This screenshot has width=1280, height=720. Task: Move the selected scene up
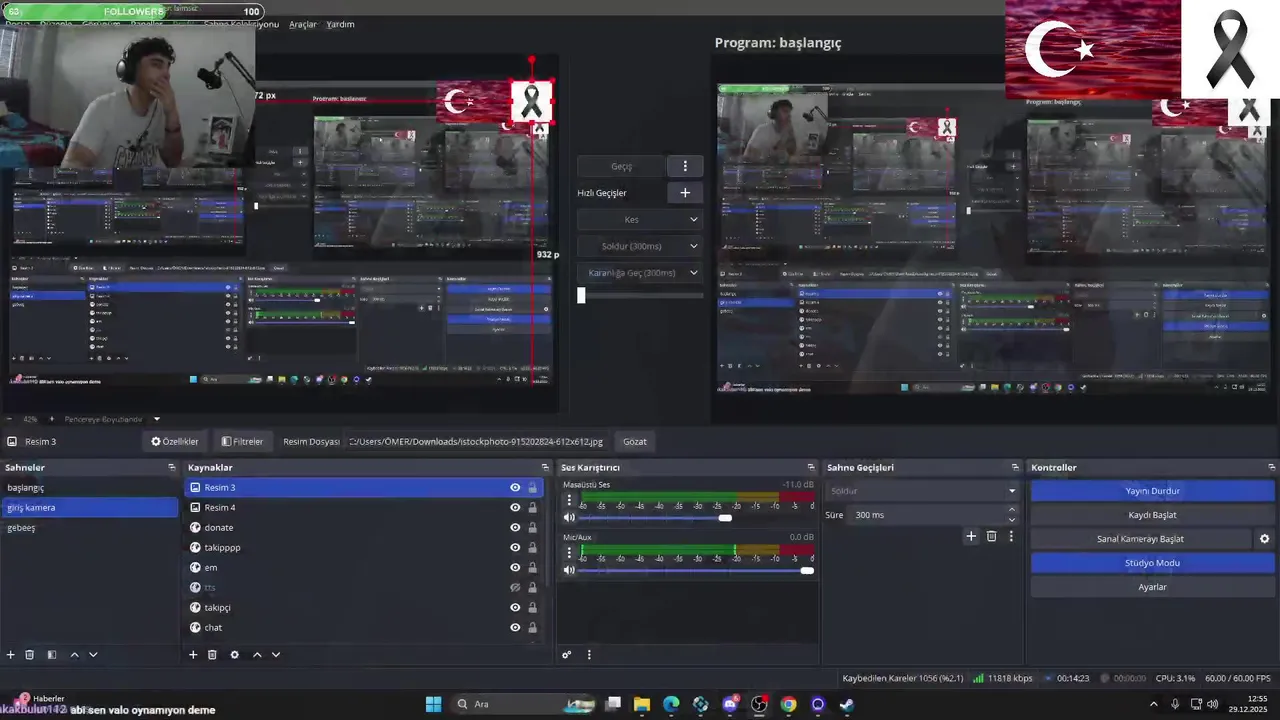(x=74, y=655)
